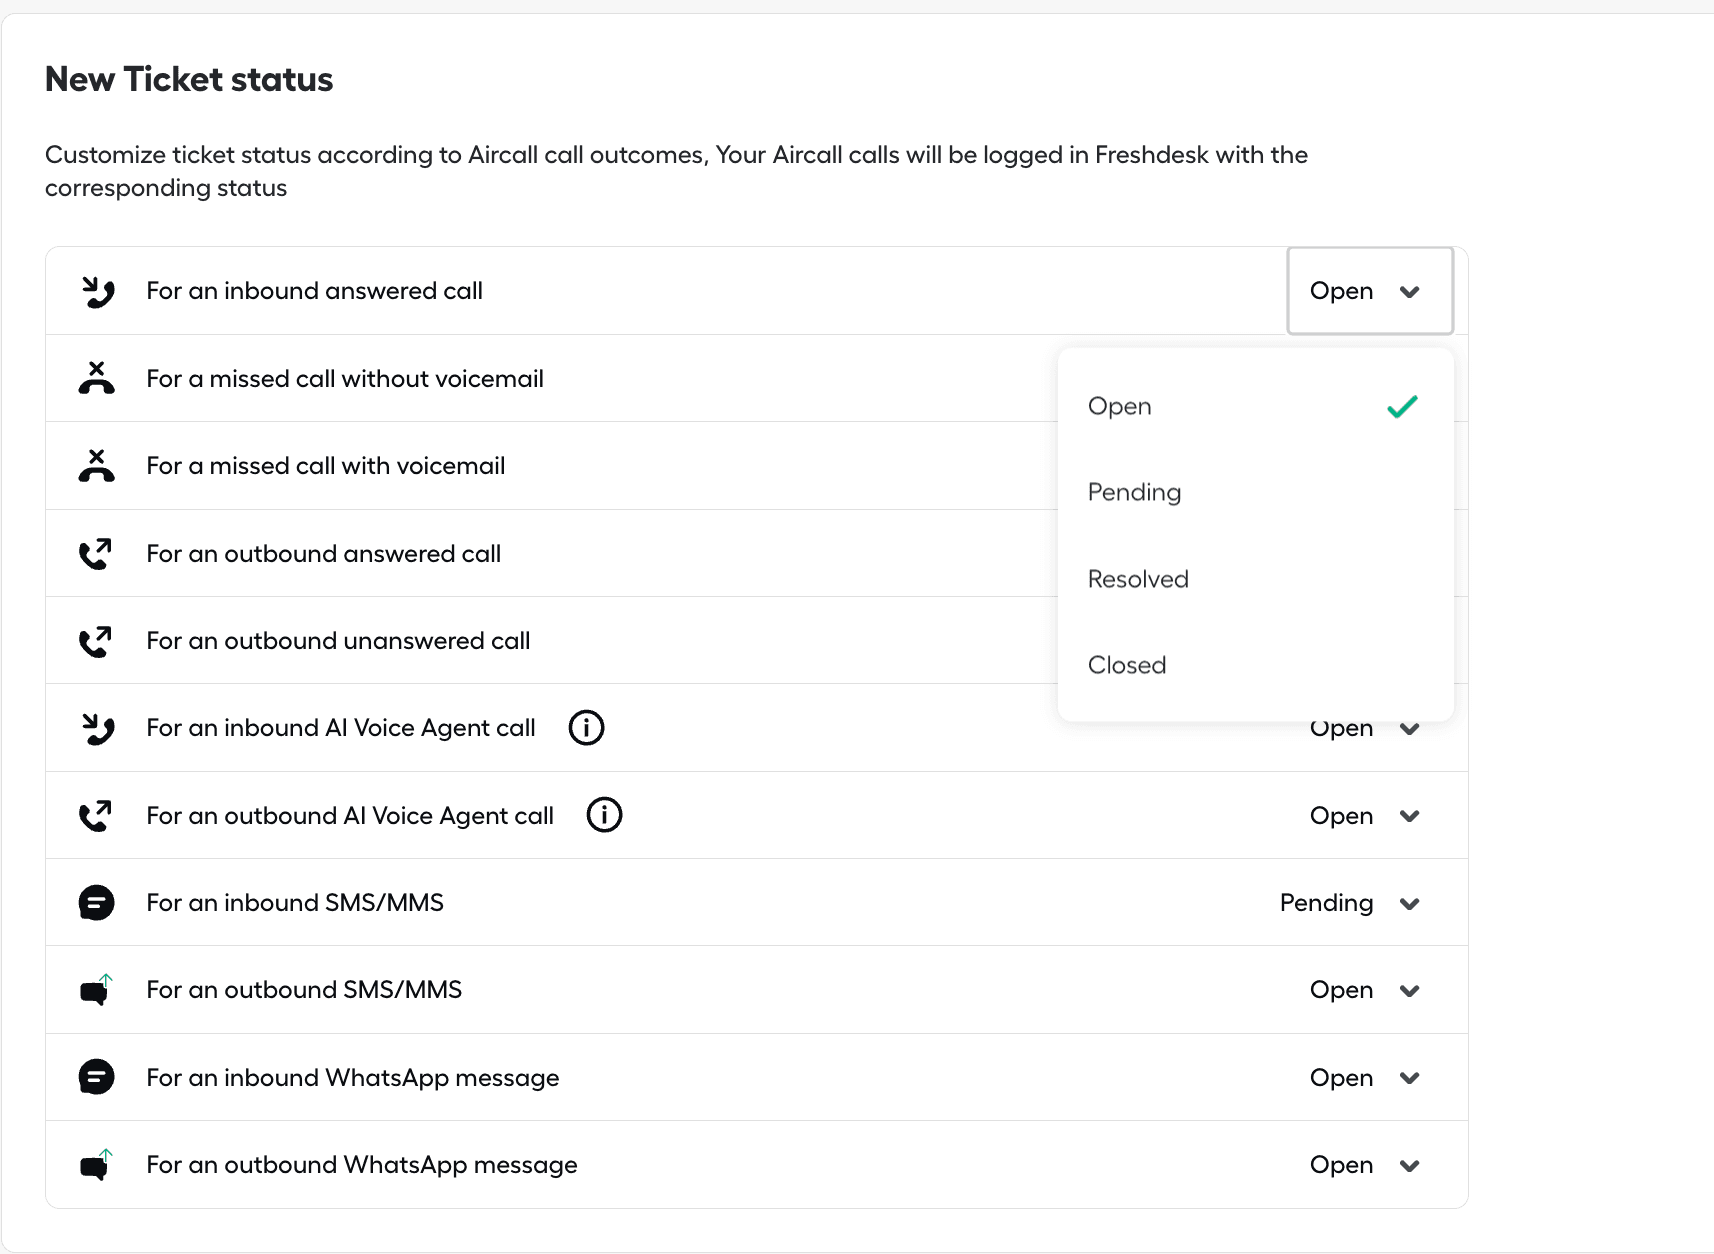Click the inbound SMS/MMS chat bubble icon

[x=97, y=903]
